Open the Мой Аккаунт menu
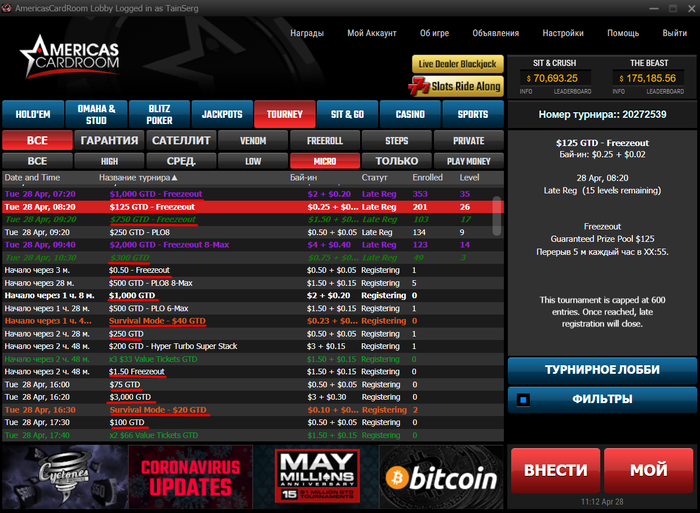Screen dimensions: 700x513 pyautogui.click(x=372, y=33)
